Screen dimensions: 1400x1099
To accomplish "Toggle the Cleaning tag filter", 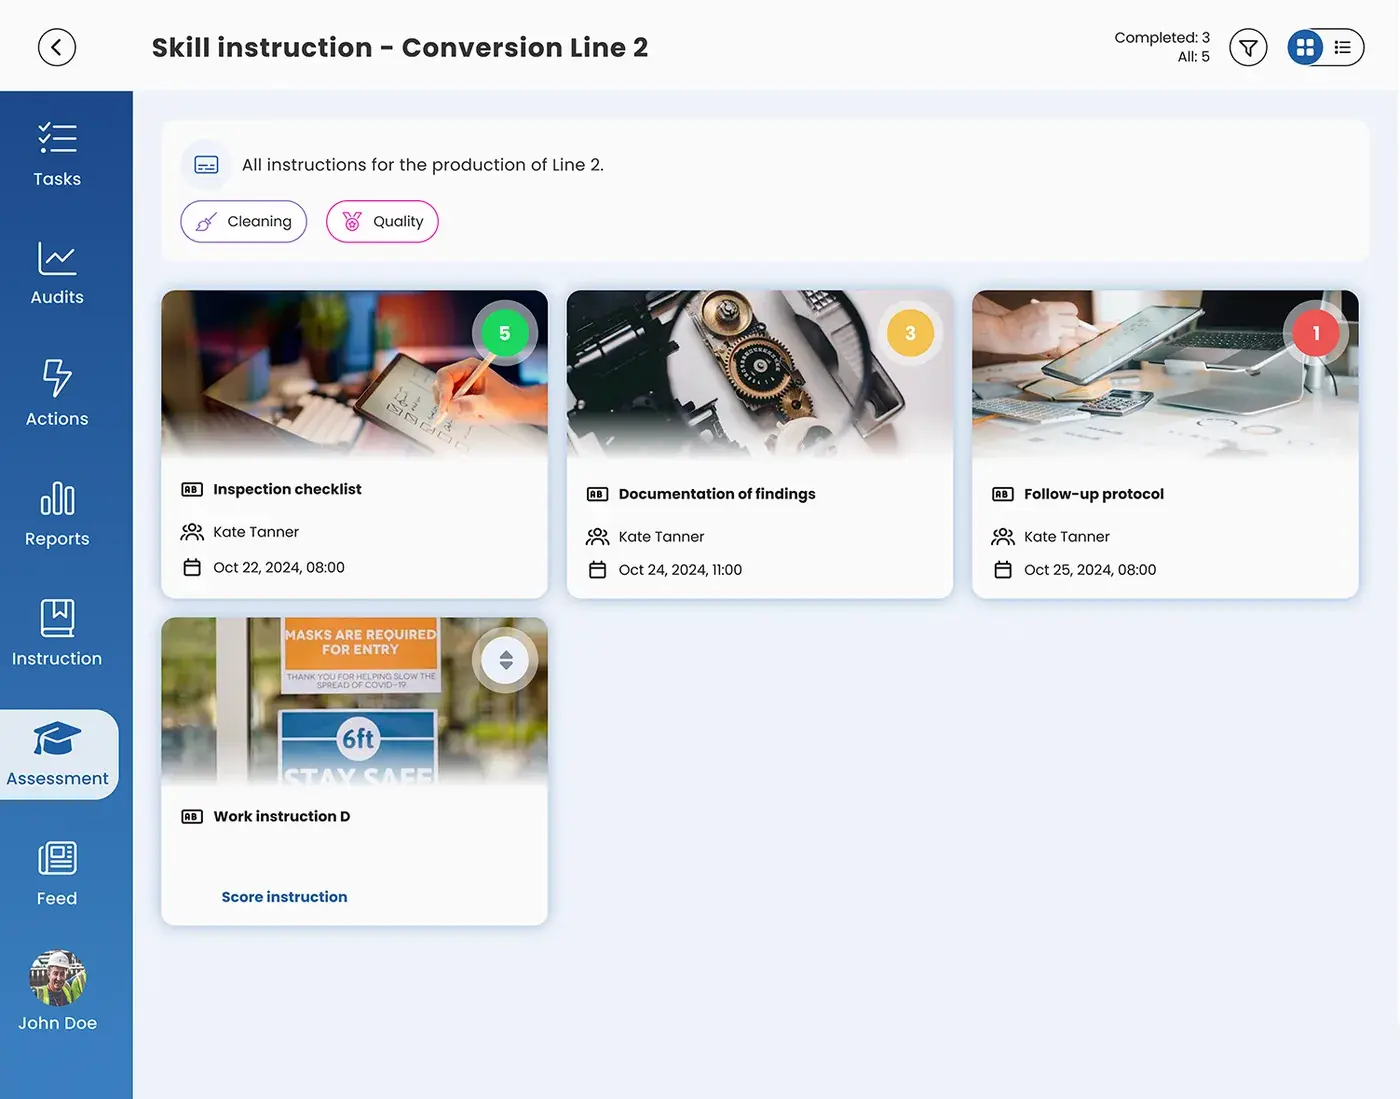I will (244, 222).
